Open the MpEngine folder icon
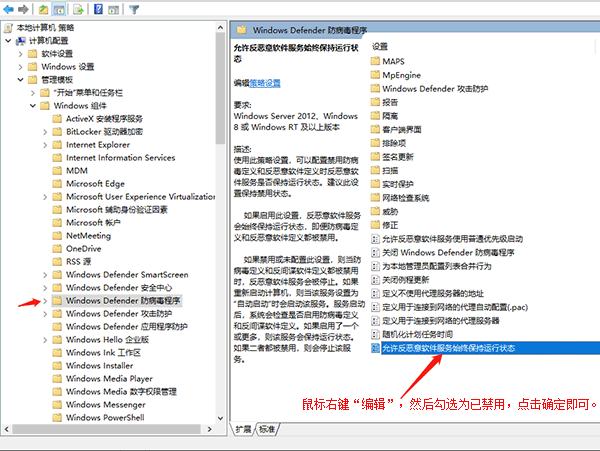 (375, 75)
